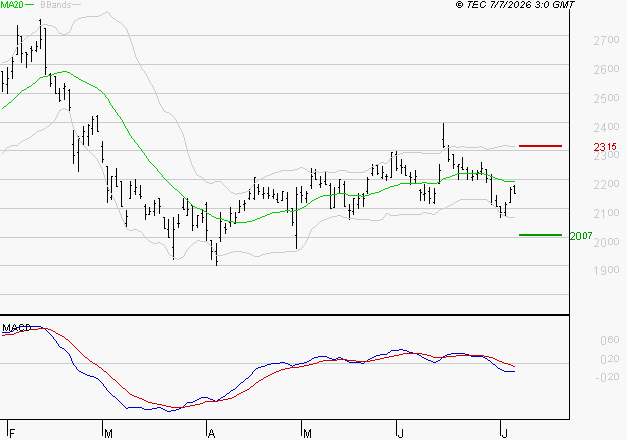Screen dimensions: 627x440
Task: Click the last J month marker on axis
Action: tap(505, 433)
